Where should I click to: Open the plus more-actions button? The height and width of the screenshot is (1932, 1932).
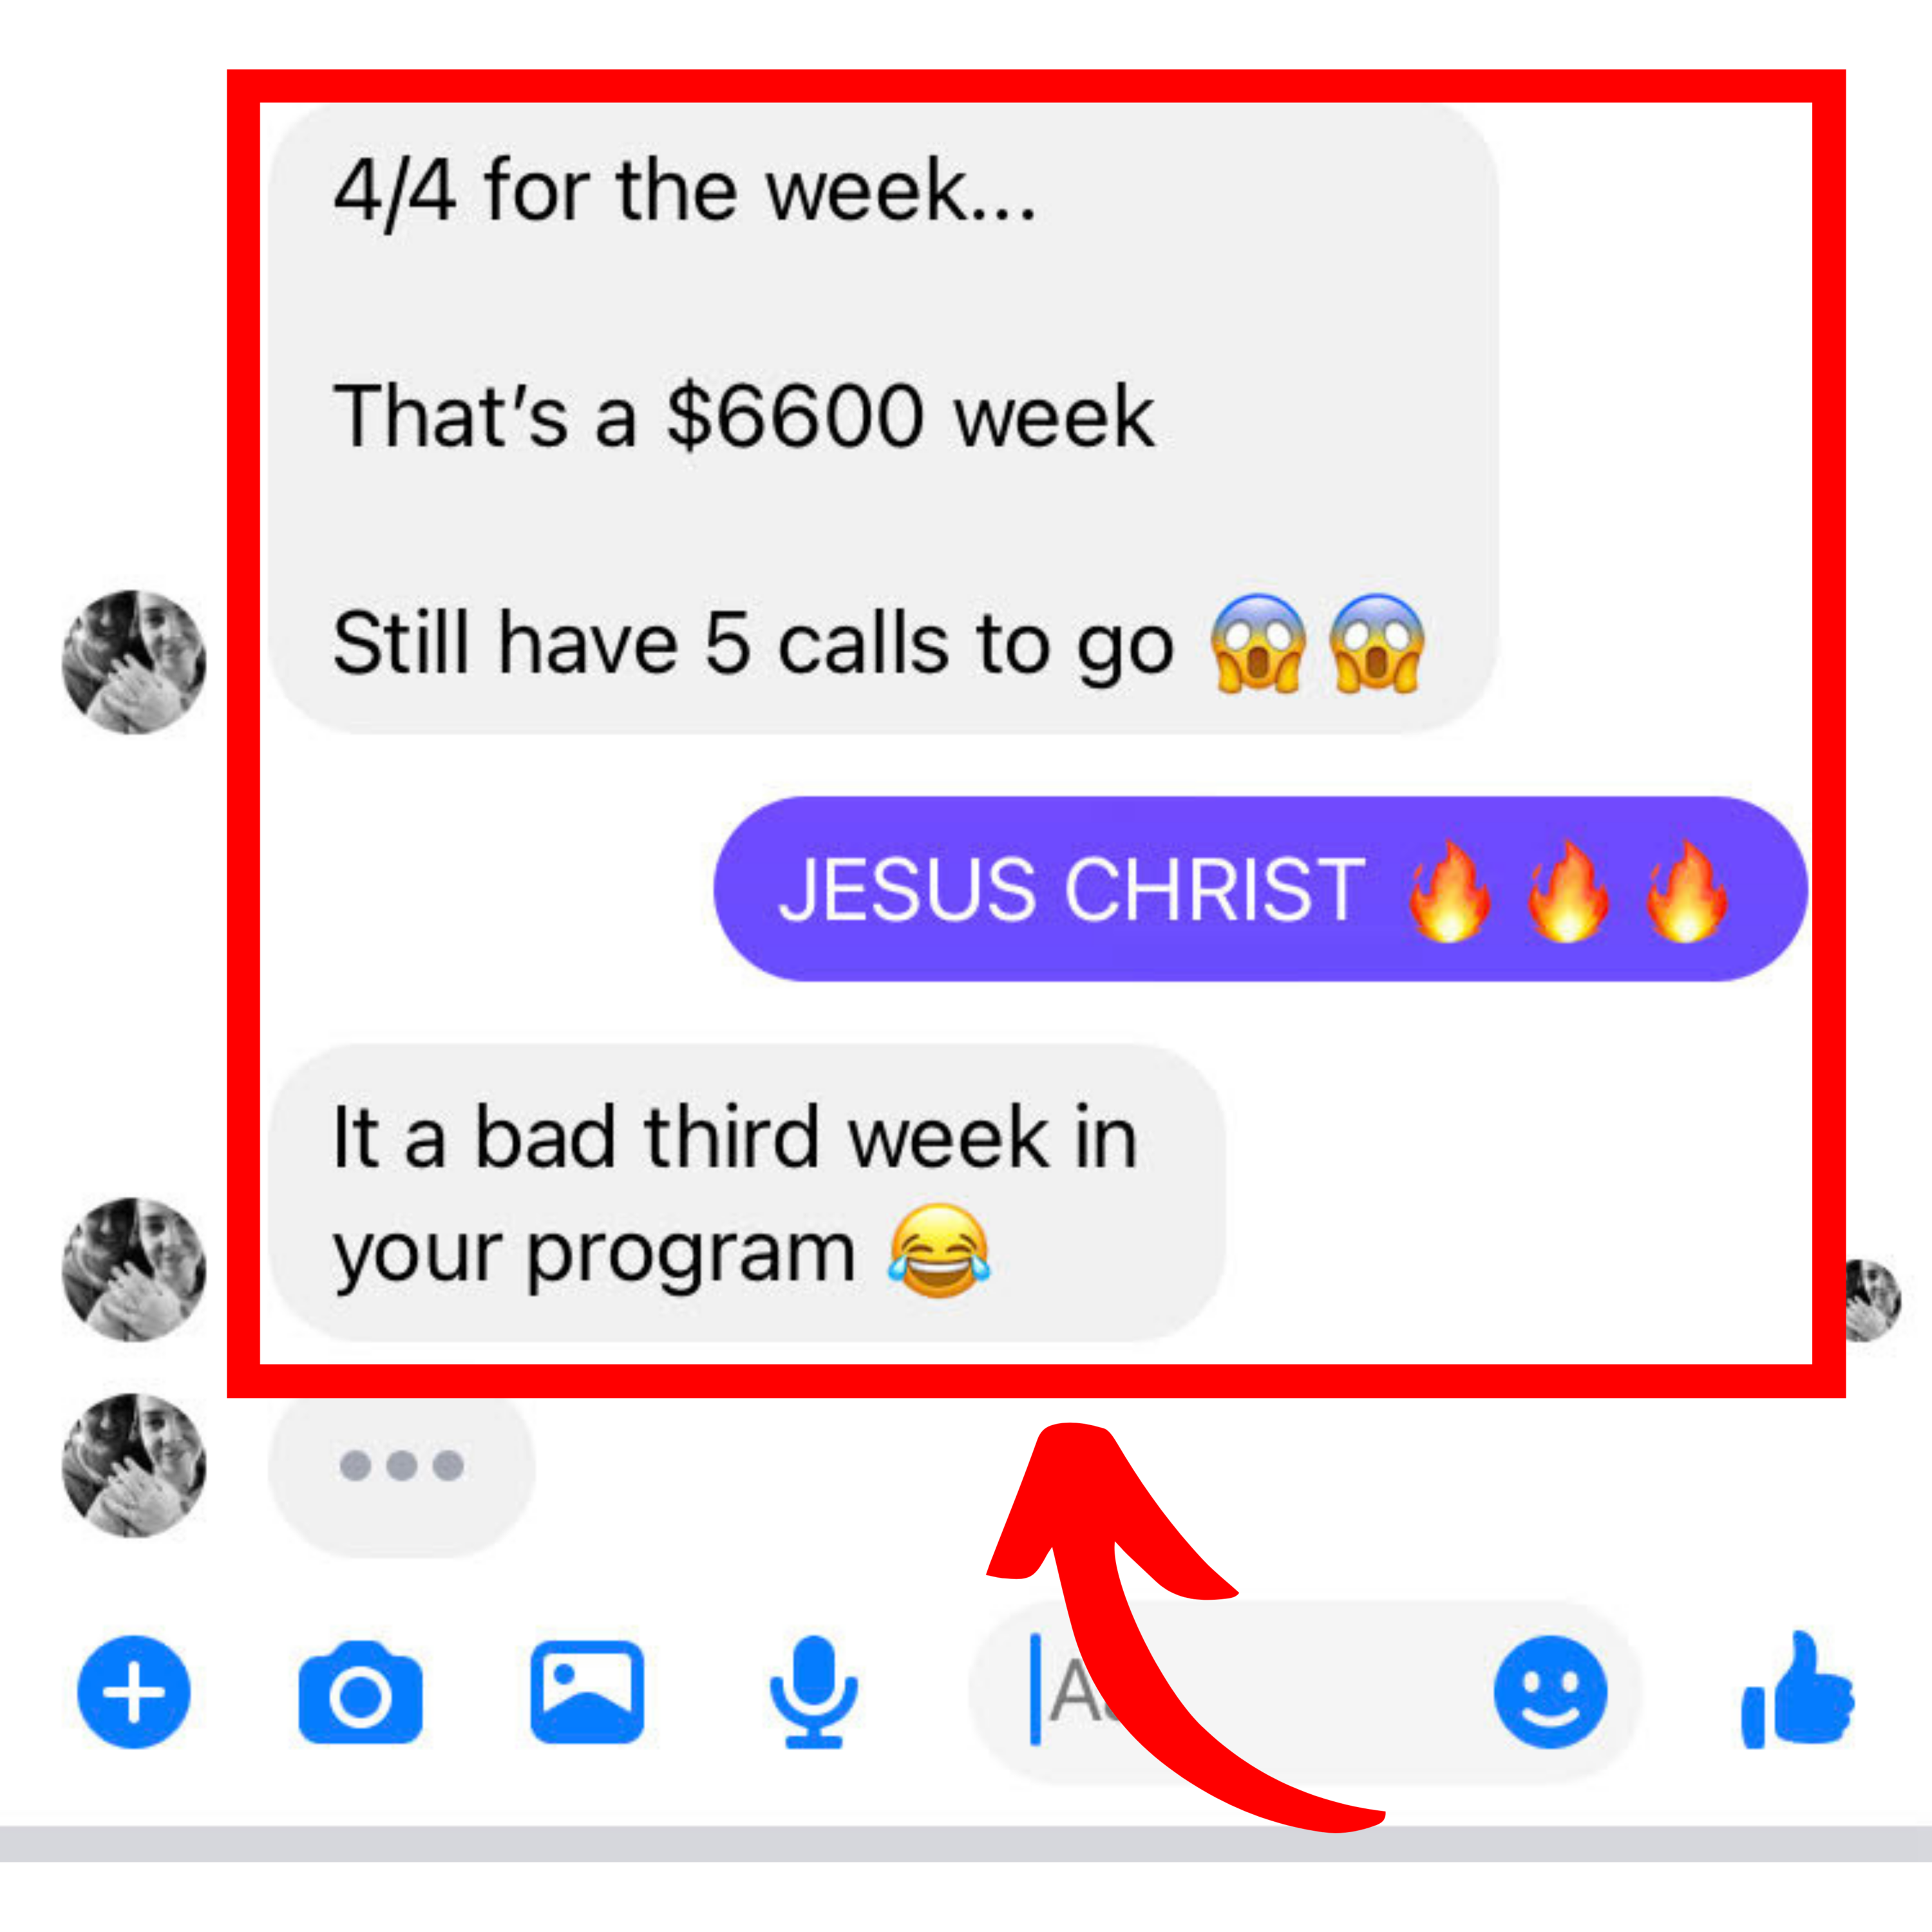[x=134, y=1691]
